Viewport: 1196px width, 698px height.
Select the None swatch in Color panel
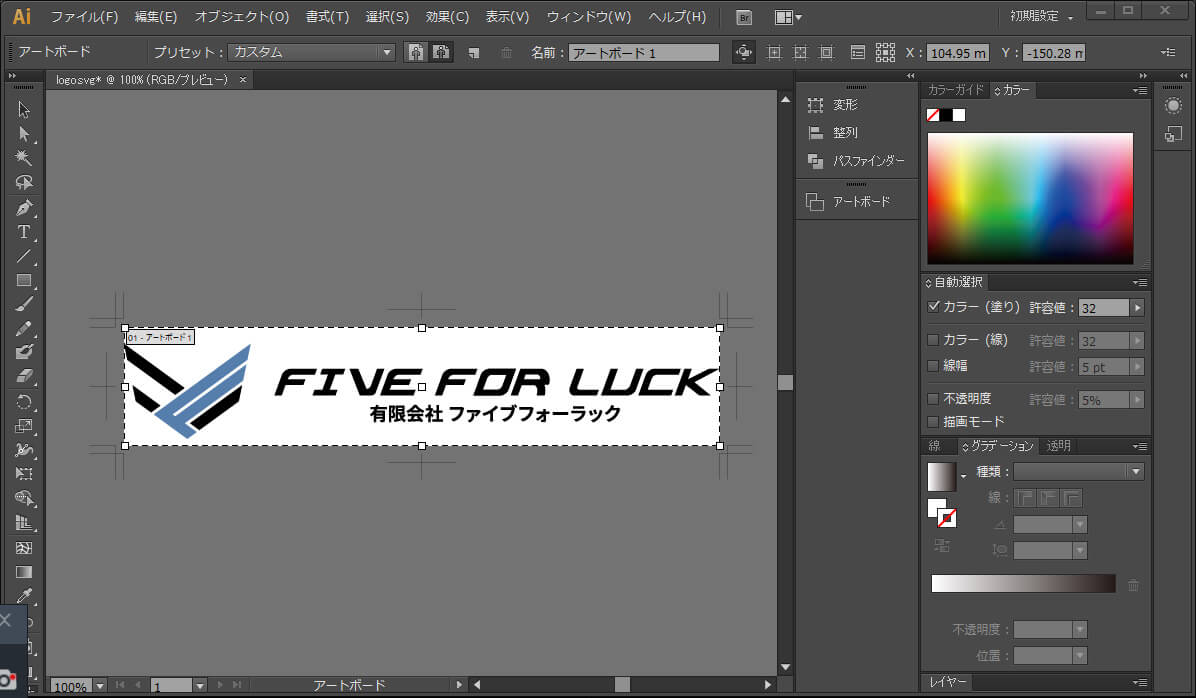933,115
